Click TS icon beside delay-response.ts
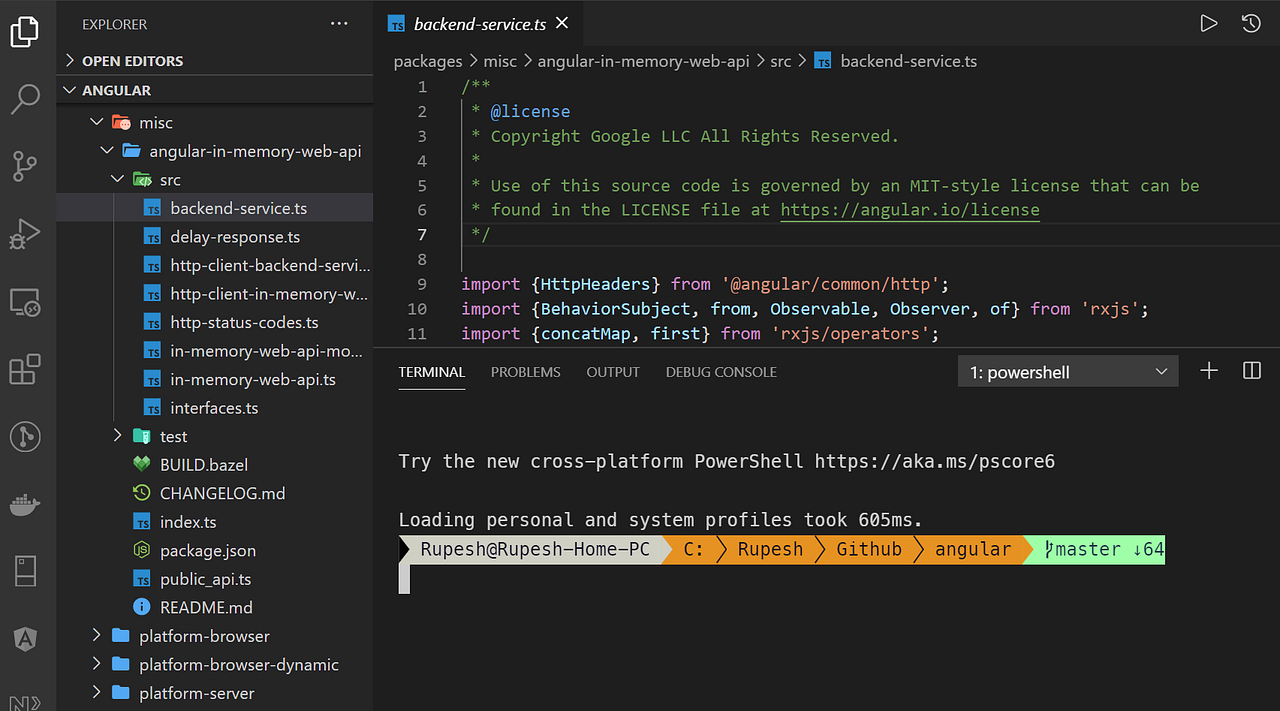Viewport: 1280px width, 711px height. [x=152, y=237]
